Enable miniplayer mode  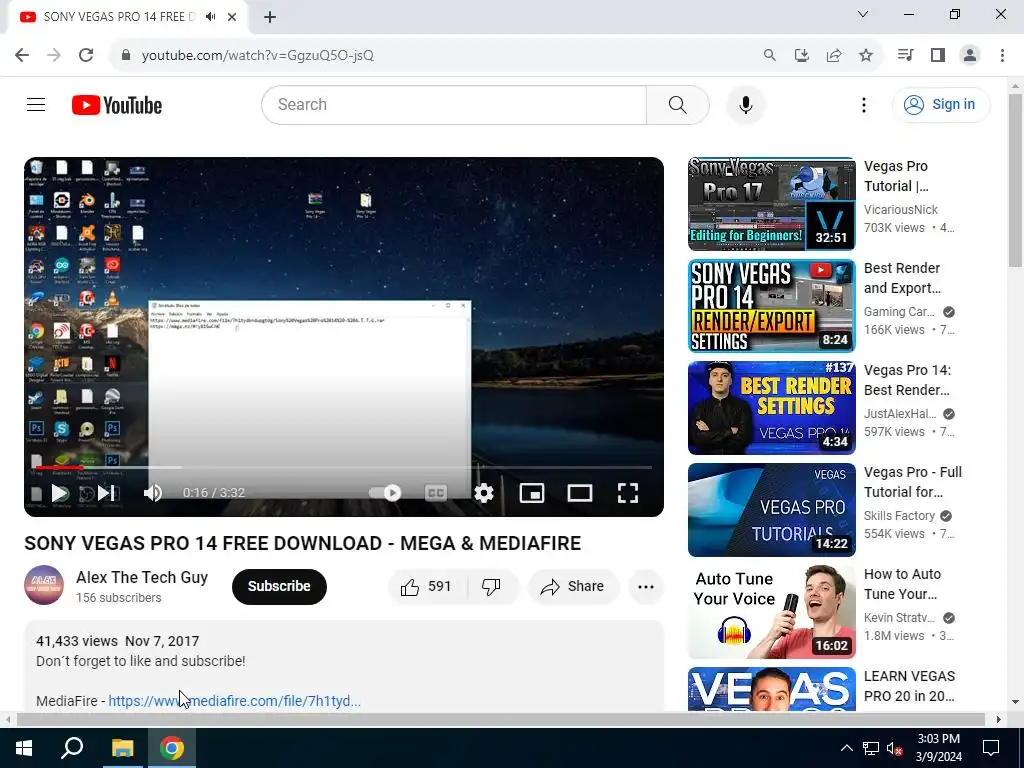(x=532, y=493)
